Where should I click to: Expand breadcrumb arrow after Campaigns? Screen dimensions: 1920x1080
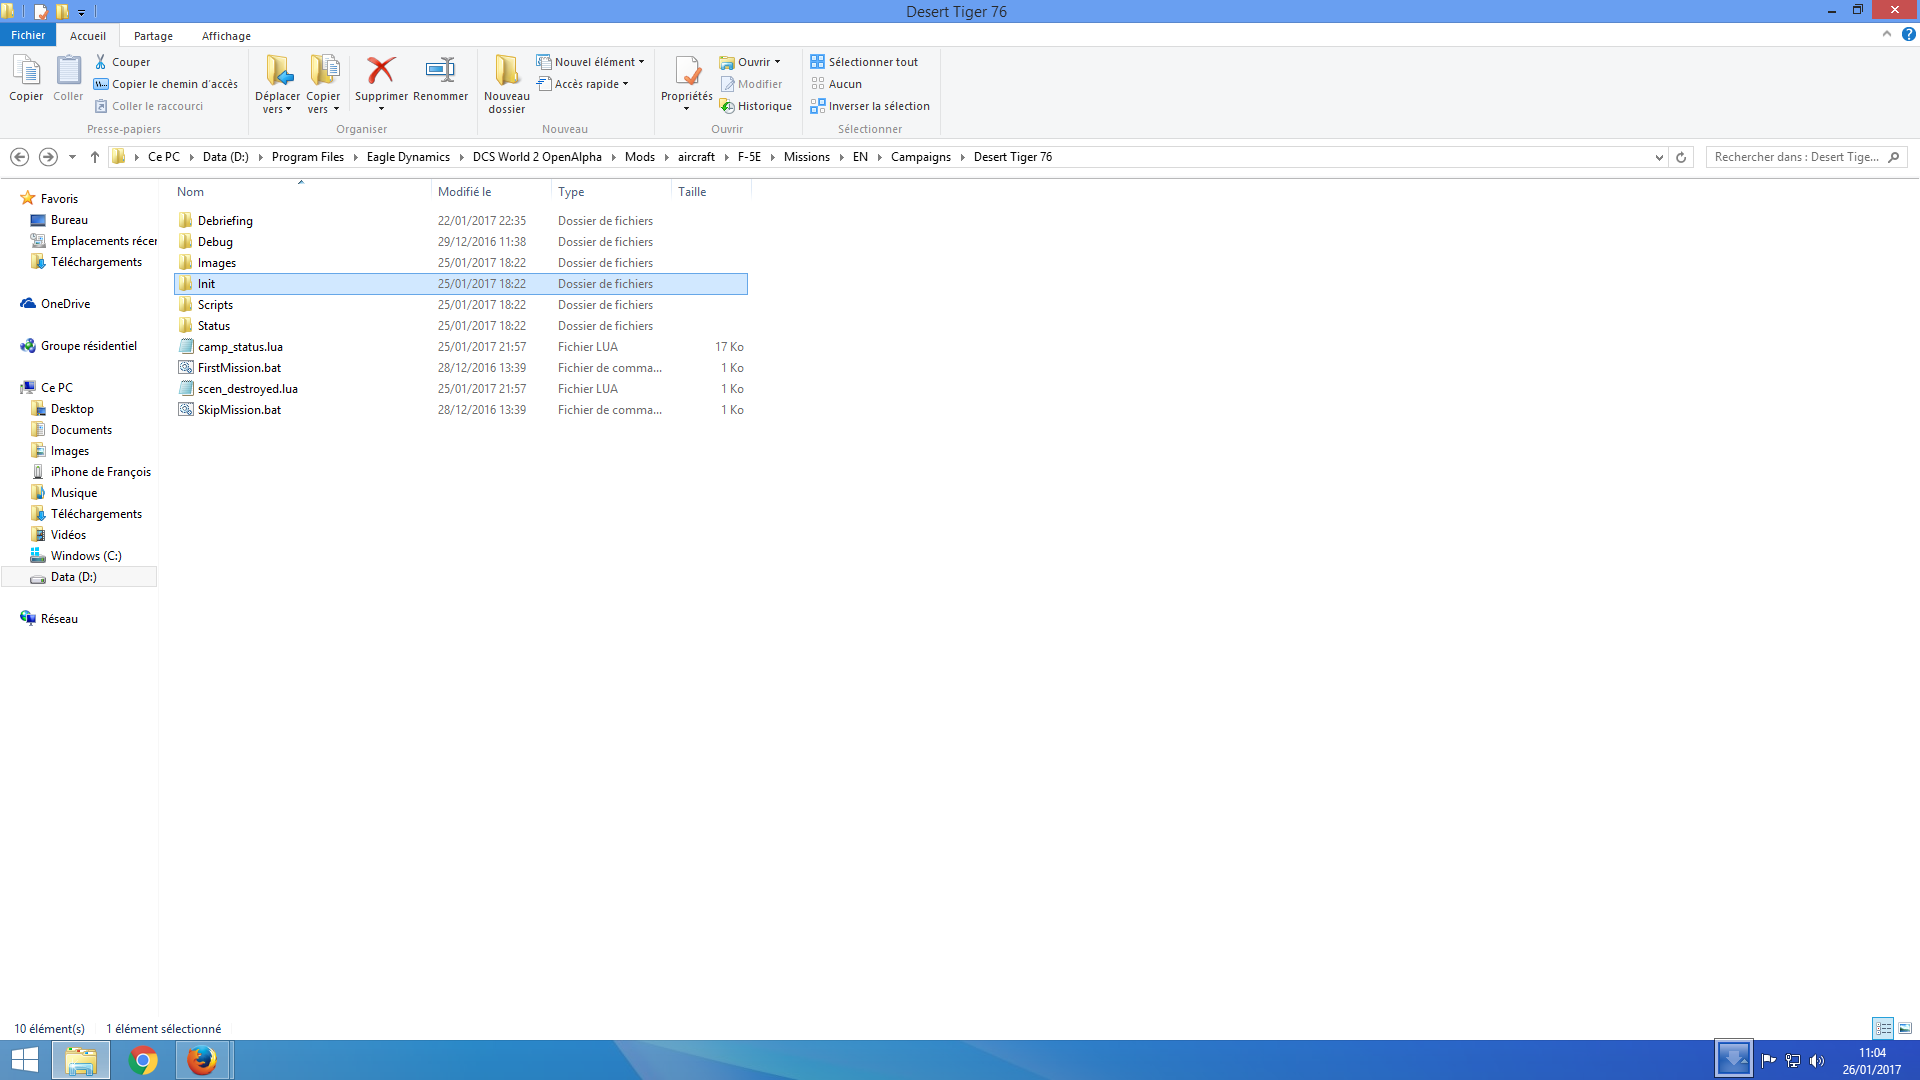click(963, 157)
